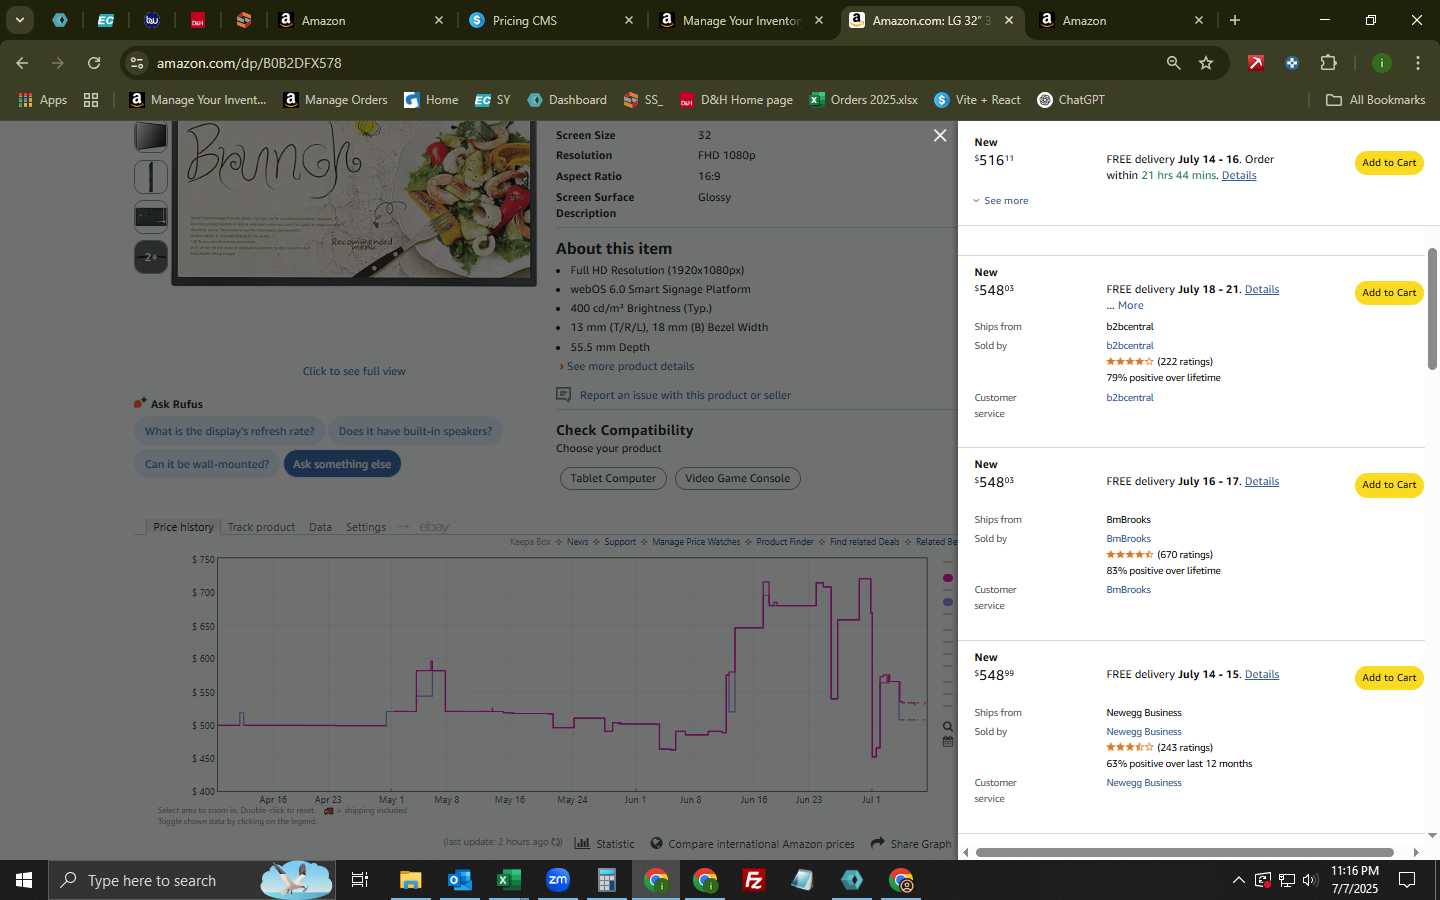Click the offers panel horizontal scrollbar
This screenshot has width=1440, height=900.
1184,853
